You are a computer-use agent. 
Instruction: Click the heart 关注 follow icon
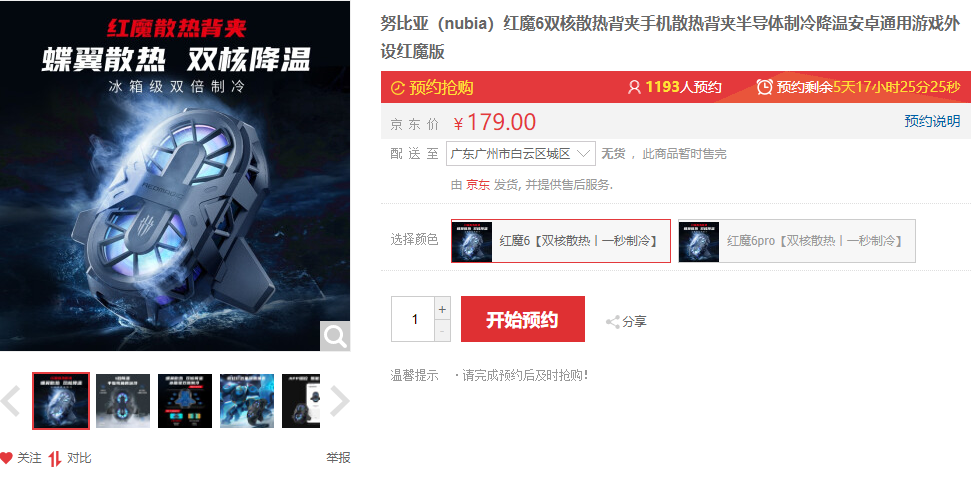click(6, 458)
